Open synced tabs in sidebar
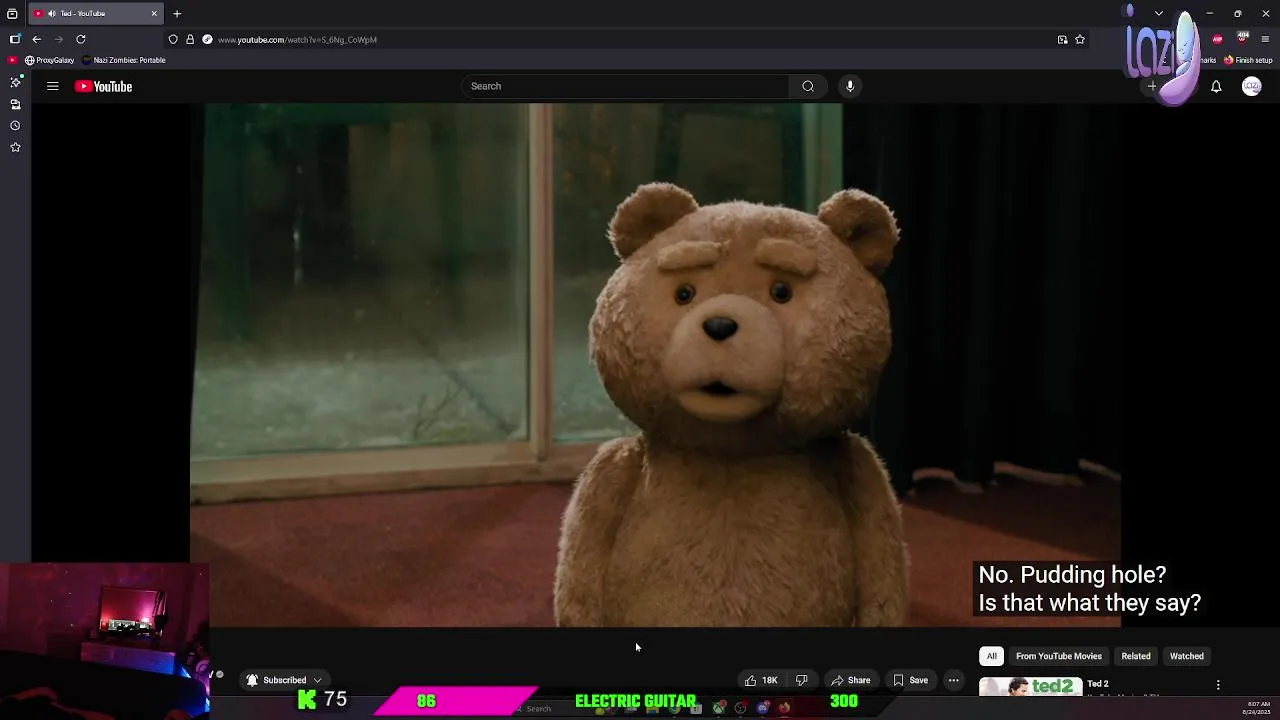Screen dimensions: 1280x720 coord(15,104)
